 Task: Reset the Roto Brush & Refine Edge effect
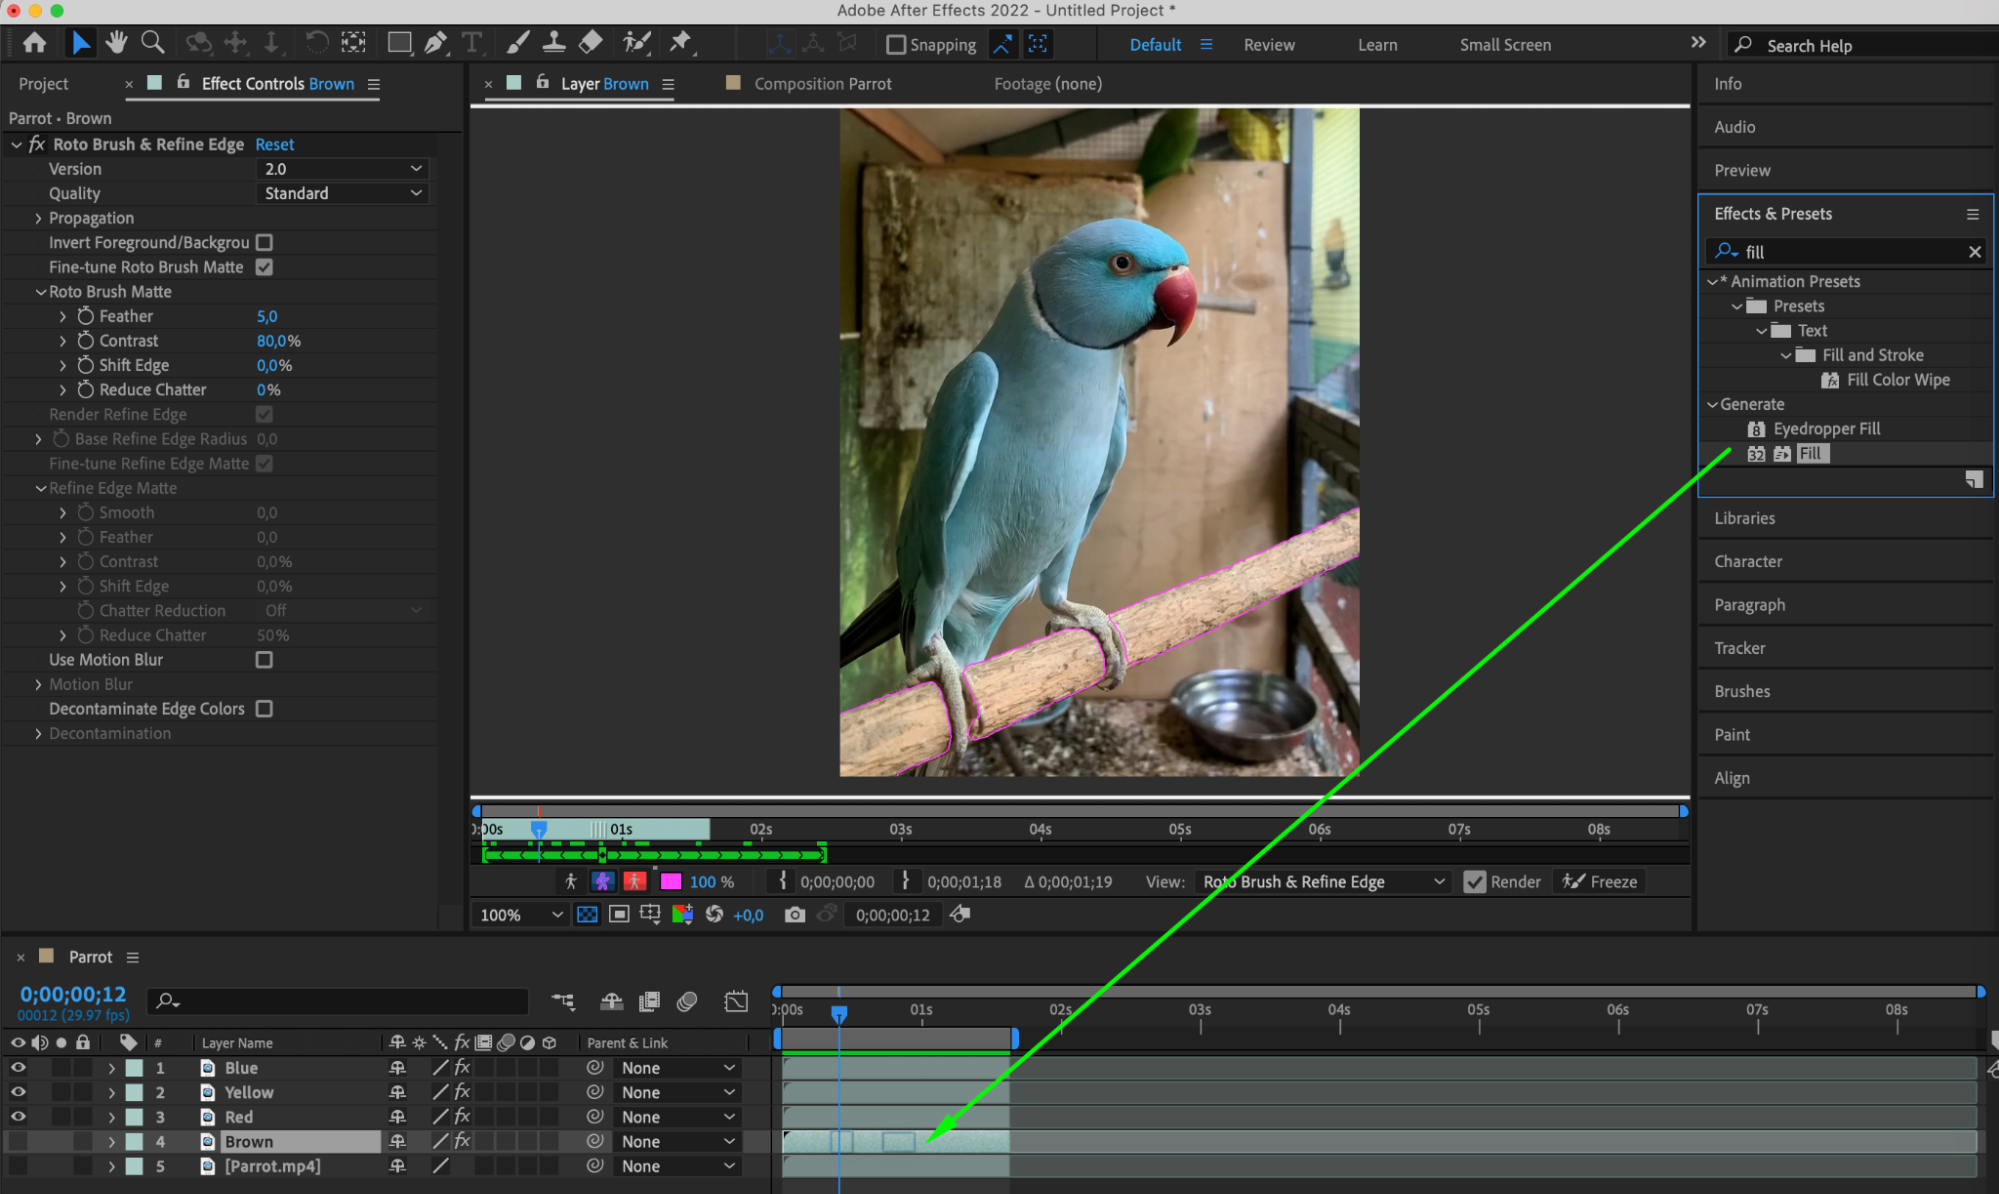[274, 144]
